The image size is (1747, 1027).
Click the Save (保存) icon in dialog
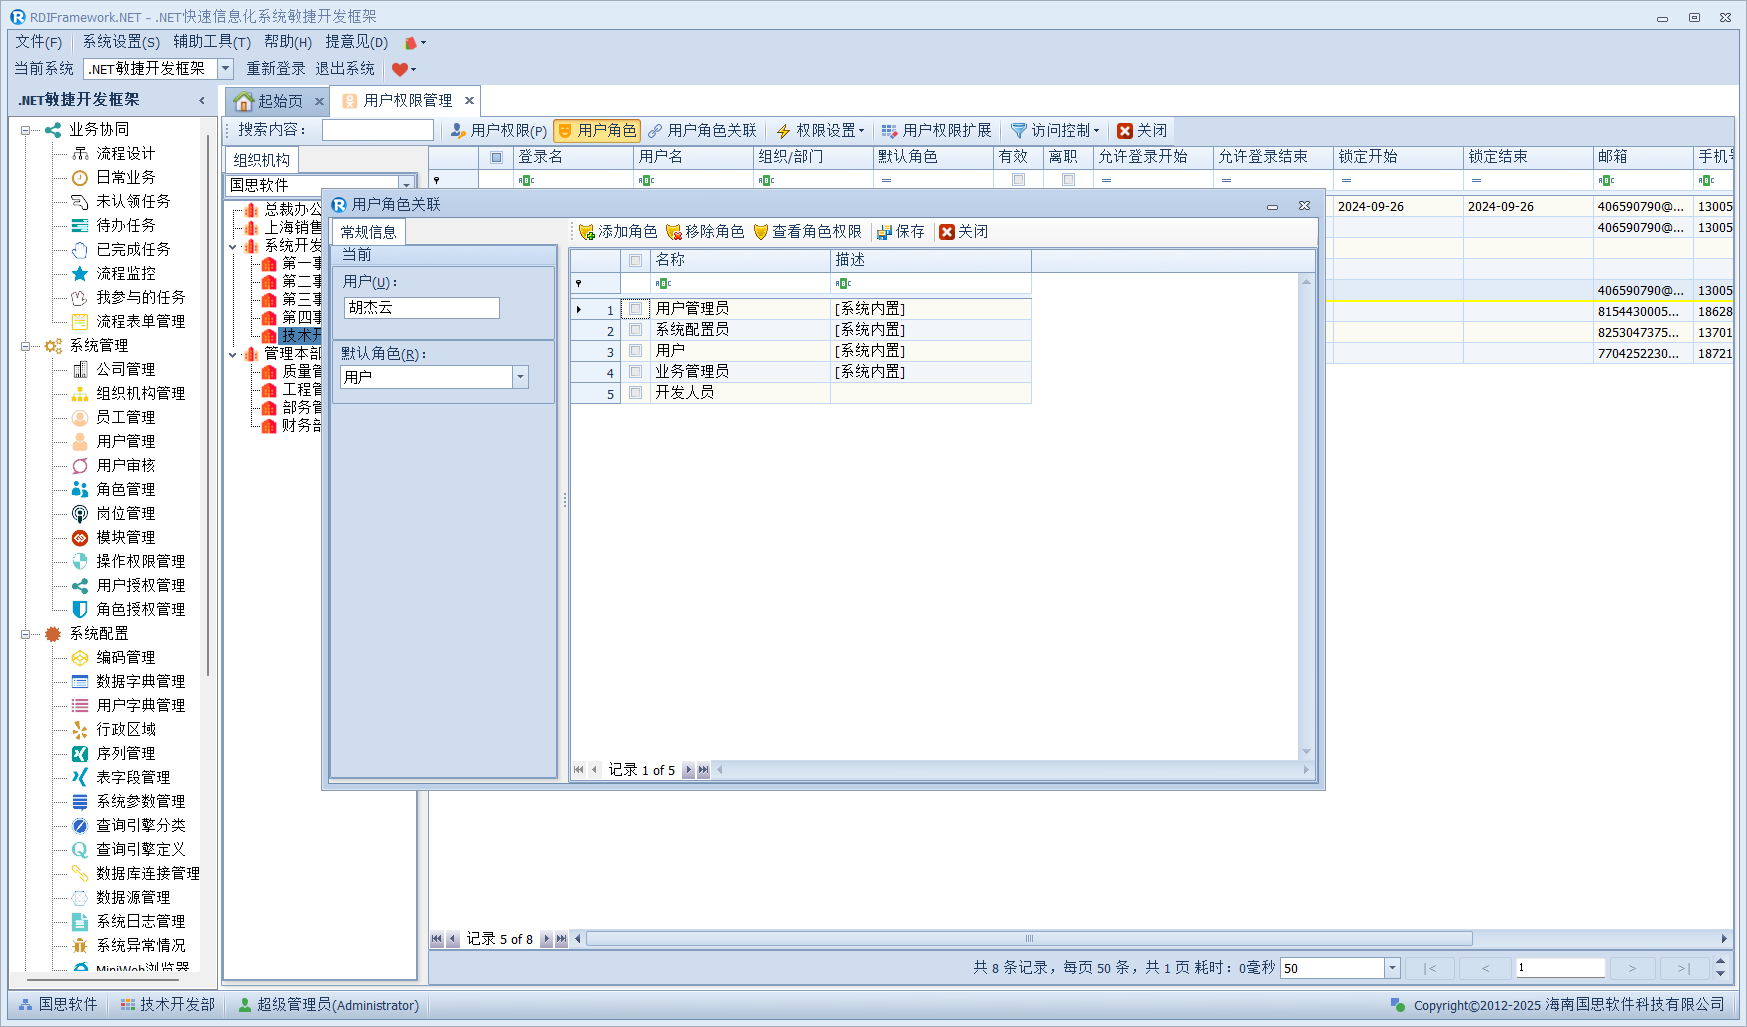884,232
